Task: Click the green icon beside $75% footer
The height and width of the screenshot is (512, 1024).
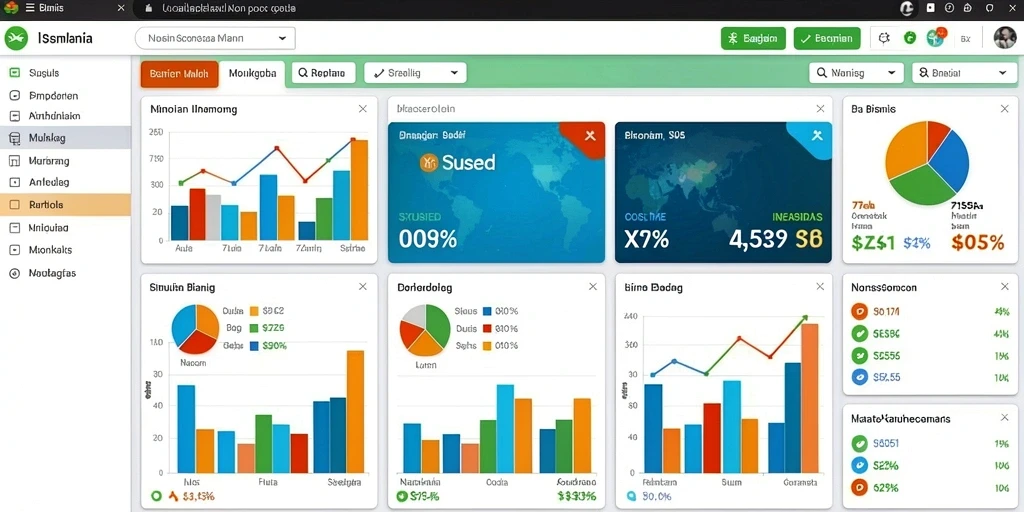Action: click(x=402, y=496)
